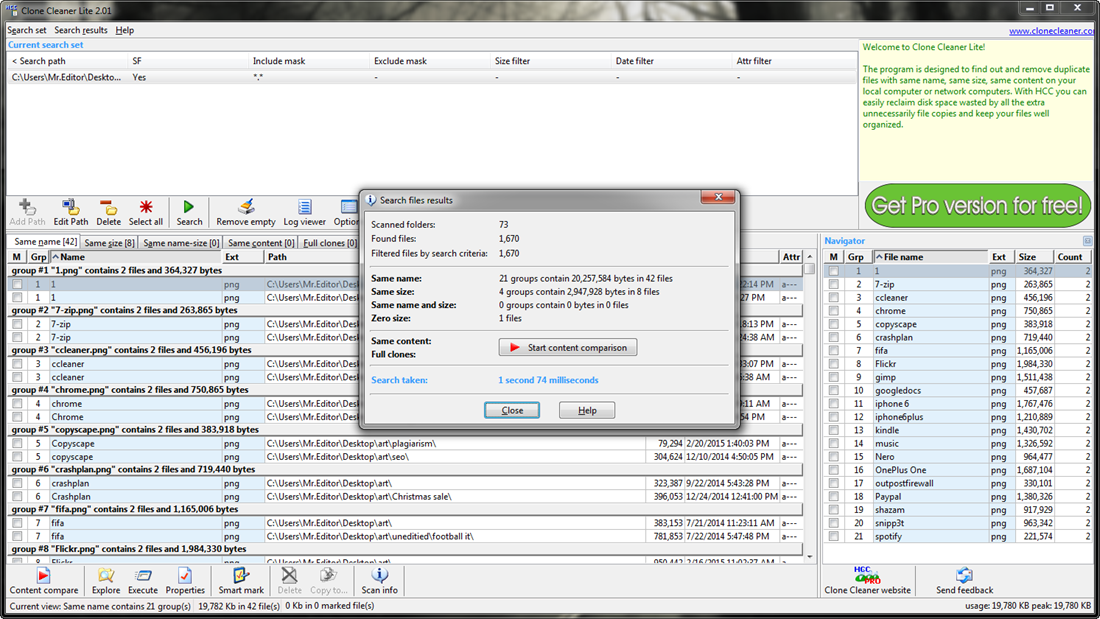Viewport: 1100px width, 619px height.
Task: Check the Navigator checkbox for spotify
Action: (833, 536)
